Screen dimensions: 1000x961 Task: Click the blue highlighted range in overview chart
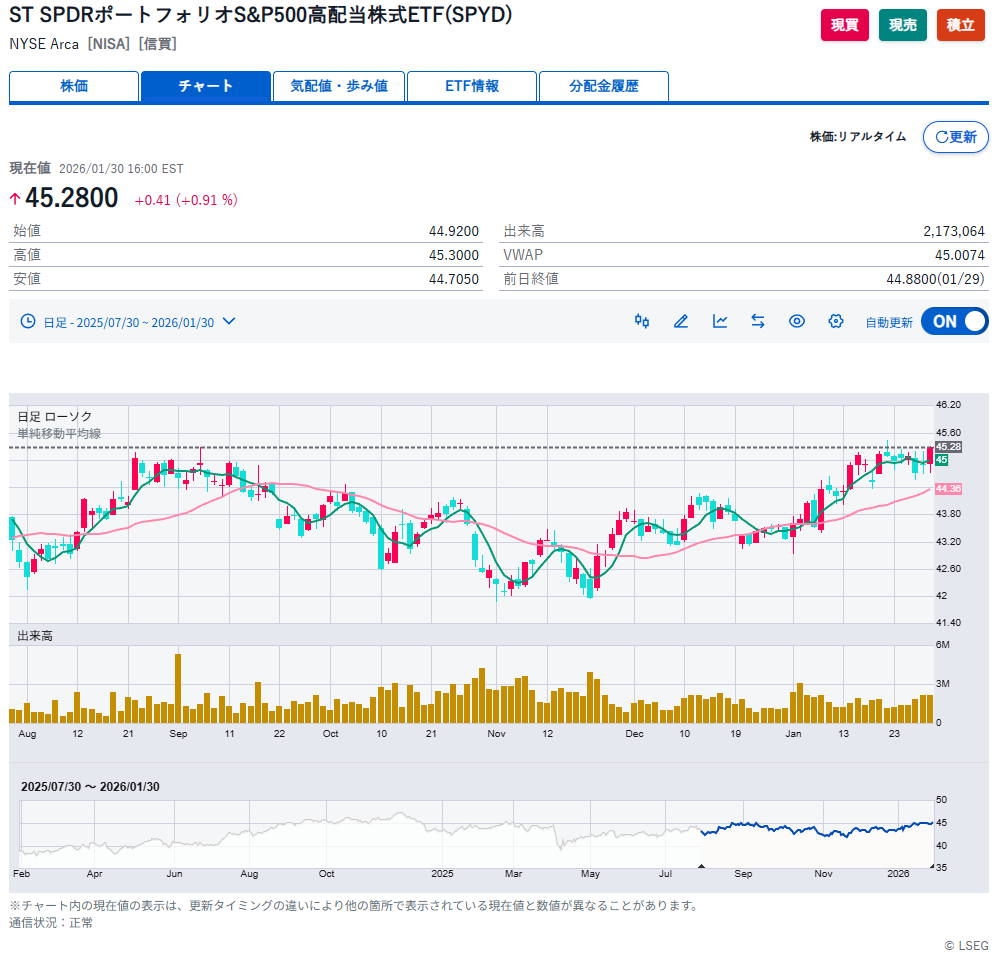tap(815, 829)
